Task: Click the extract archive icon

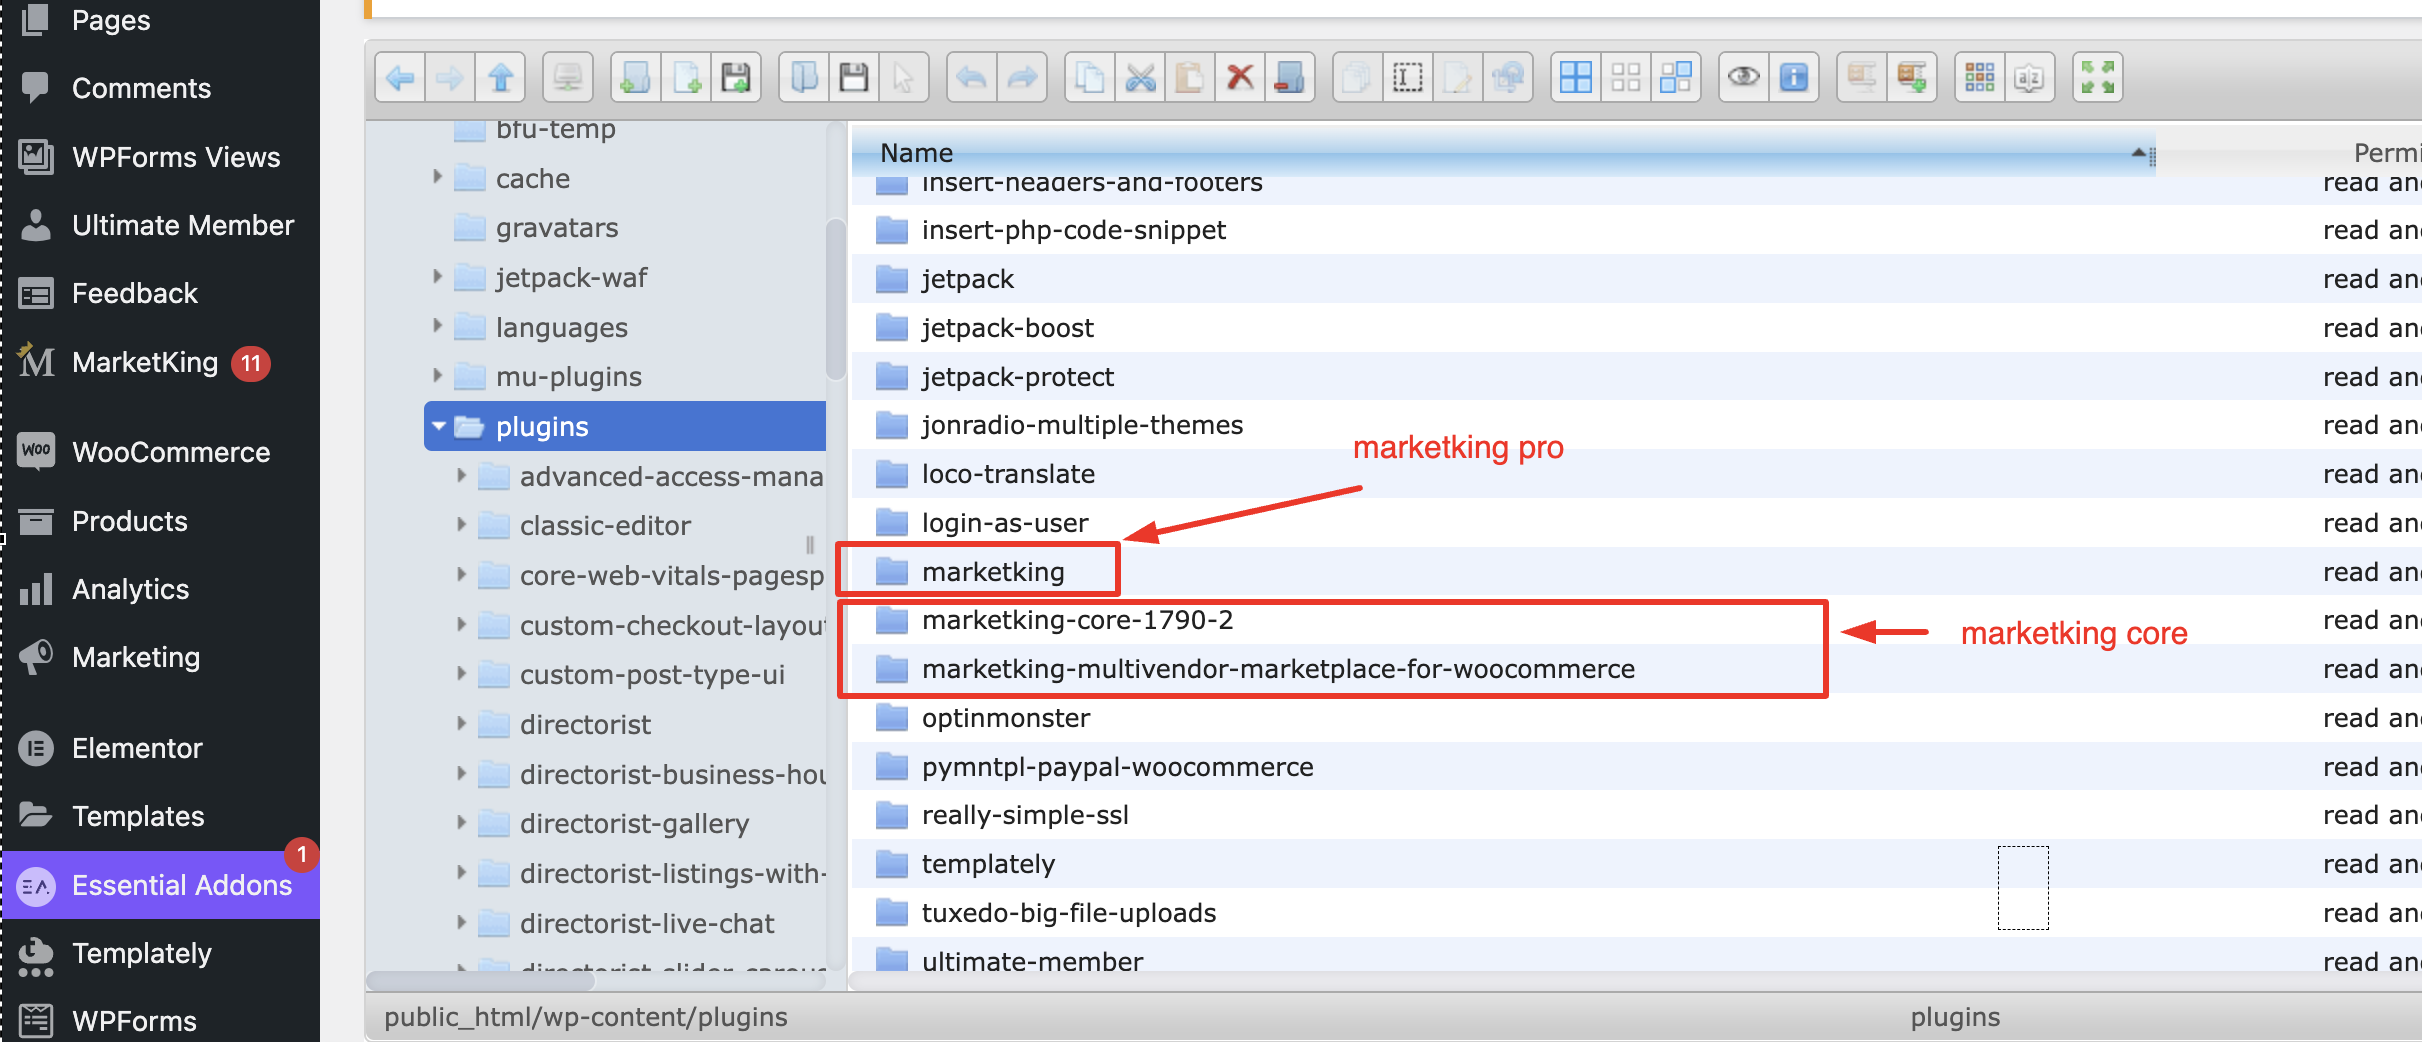Action: coord(1862,77)
